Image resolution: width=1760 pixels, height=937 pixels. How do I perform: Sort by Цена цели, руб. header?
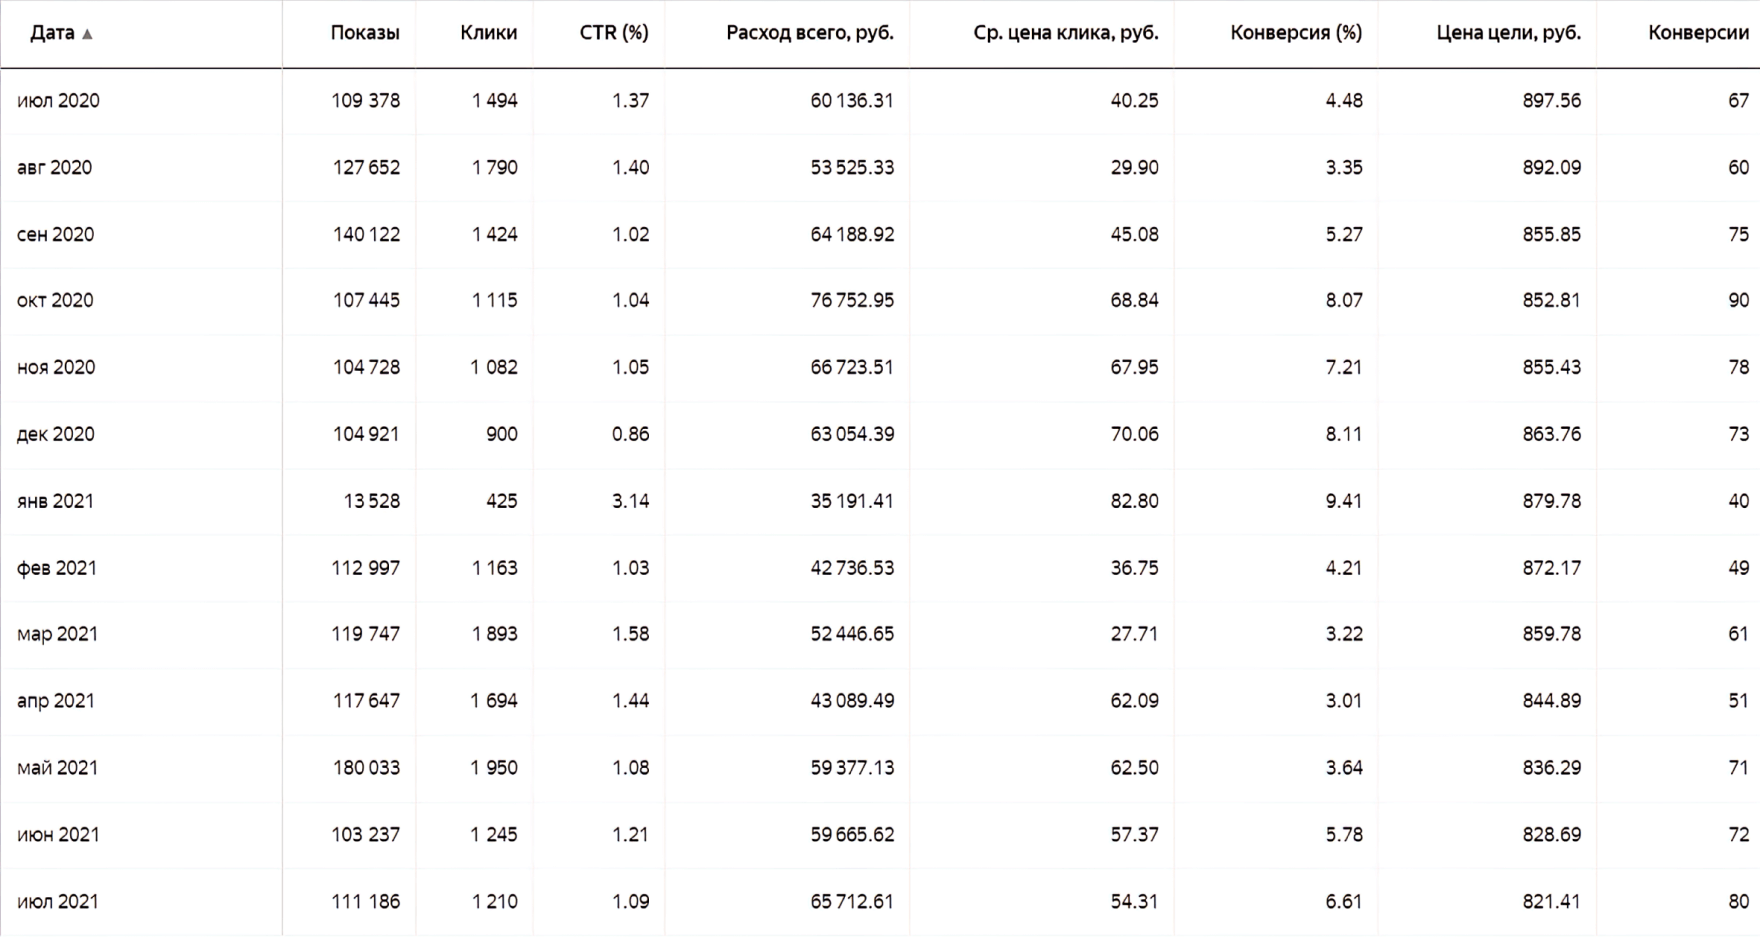(x=1508, y=33)
